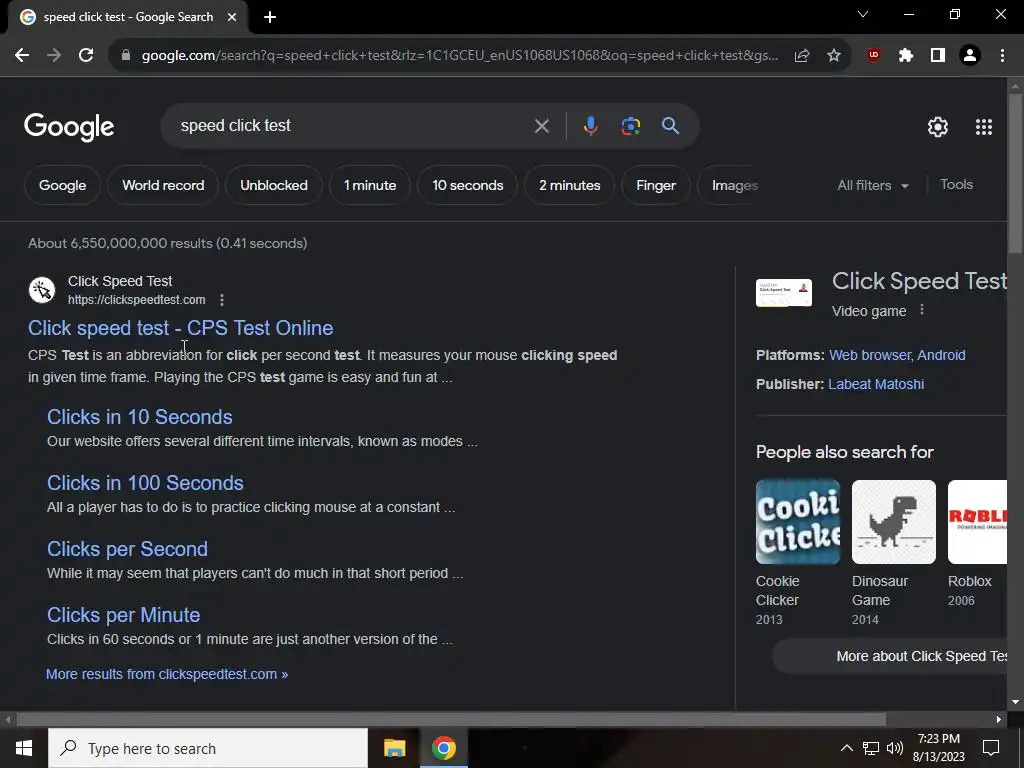
Task: Click More about Click Speed Test button
Action: (x=890, y=656)
